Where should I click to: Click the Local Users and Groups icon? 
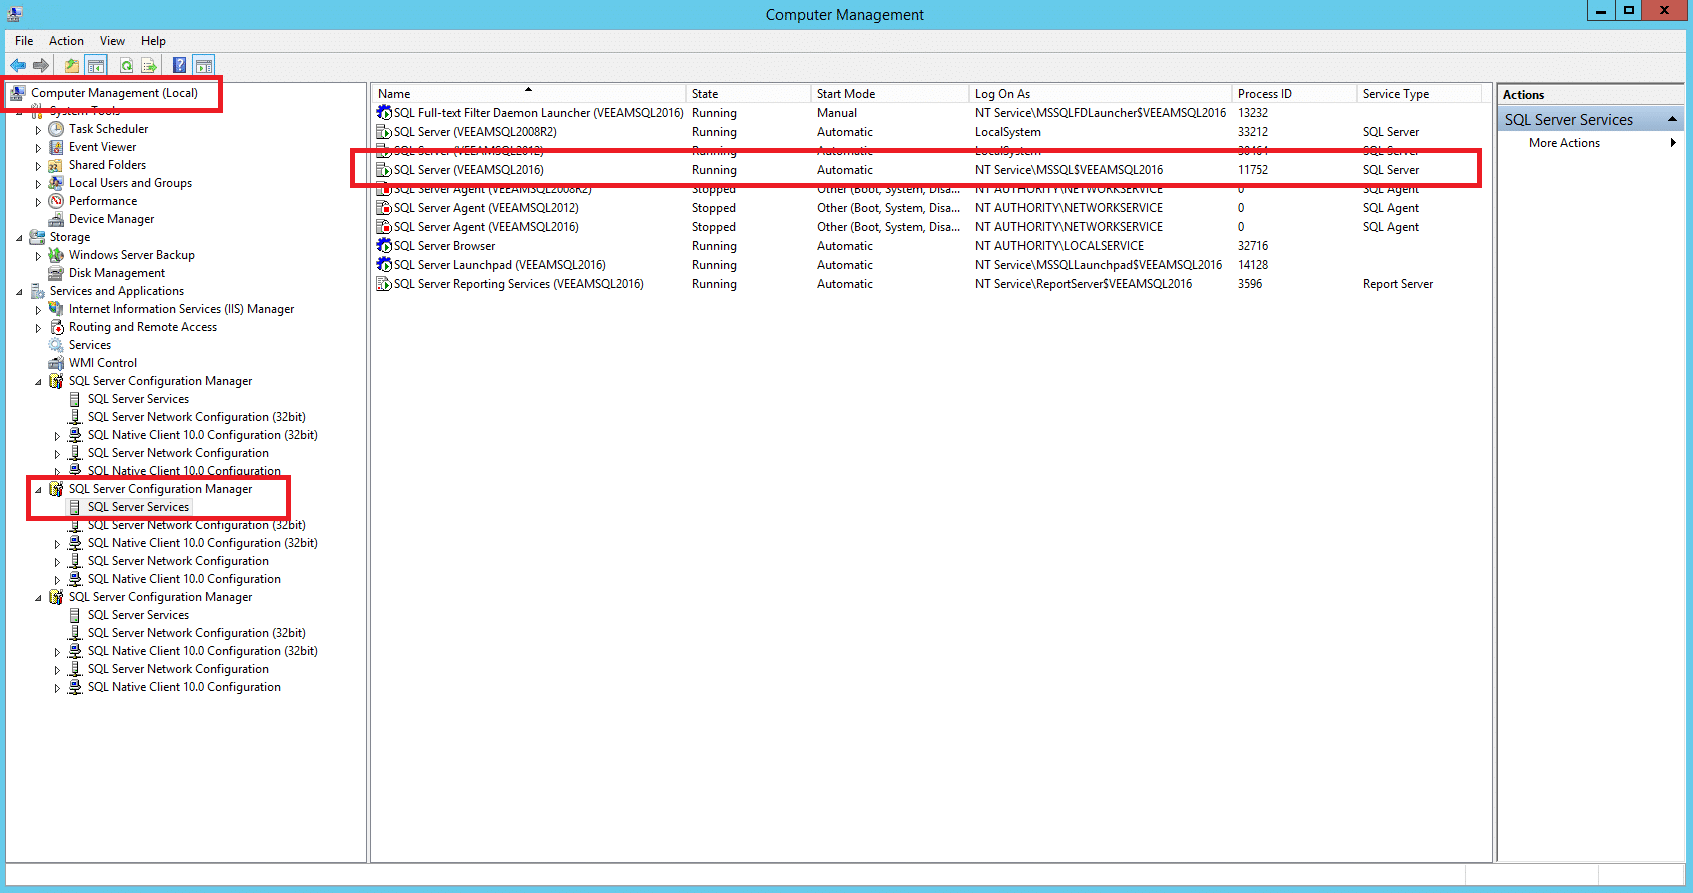(x=56, y=183)
